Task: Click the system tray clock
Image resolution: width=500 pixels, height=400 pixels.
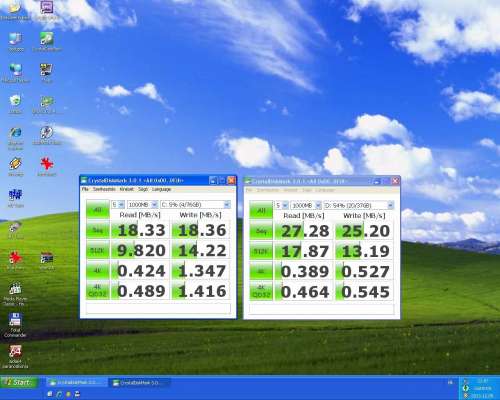Action: tap(483, 381)
